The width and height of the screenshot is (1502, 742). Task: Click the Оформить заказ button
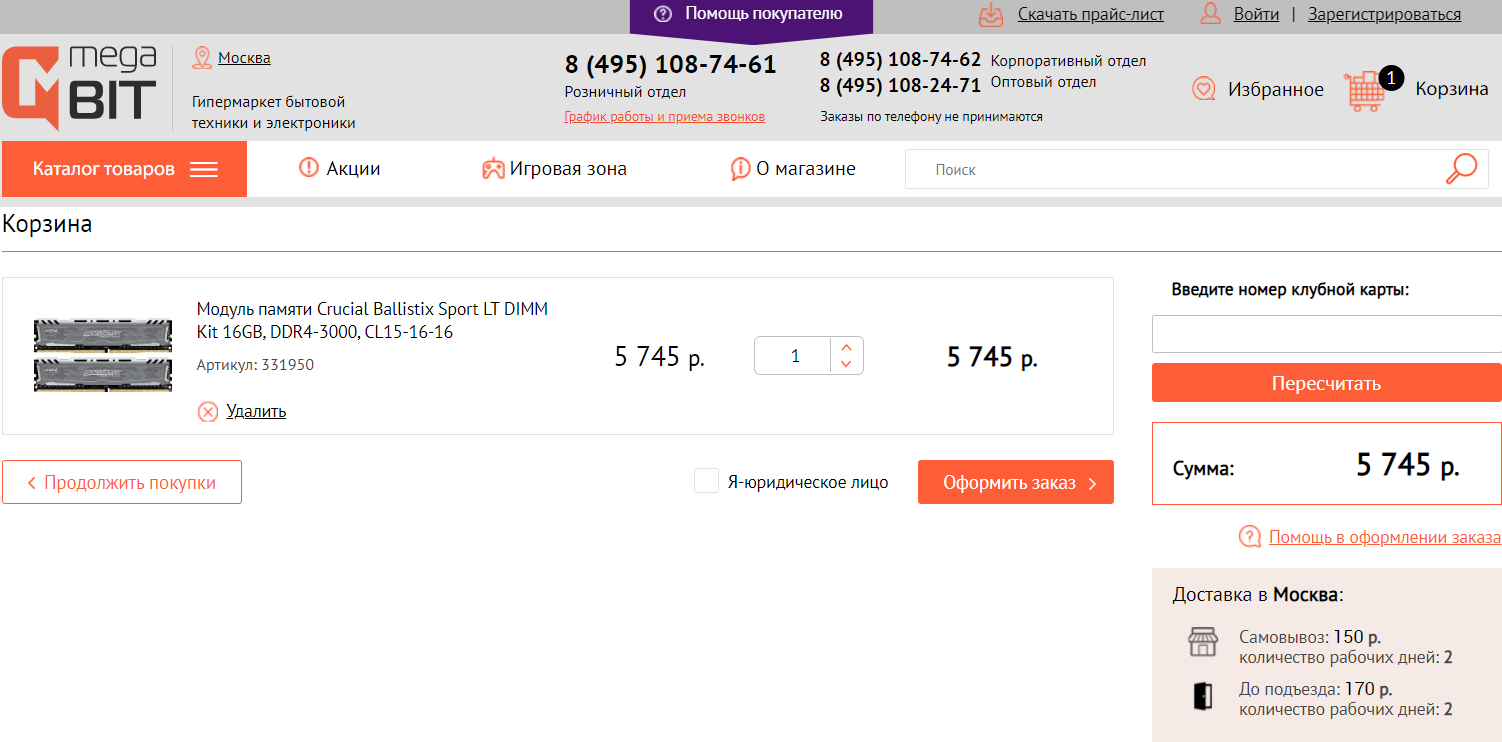pos(1016,482)
